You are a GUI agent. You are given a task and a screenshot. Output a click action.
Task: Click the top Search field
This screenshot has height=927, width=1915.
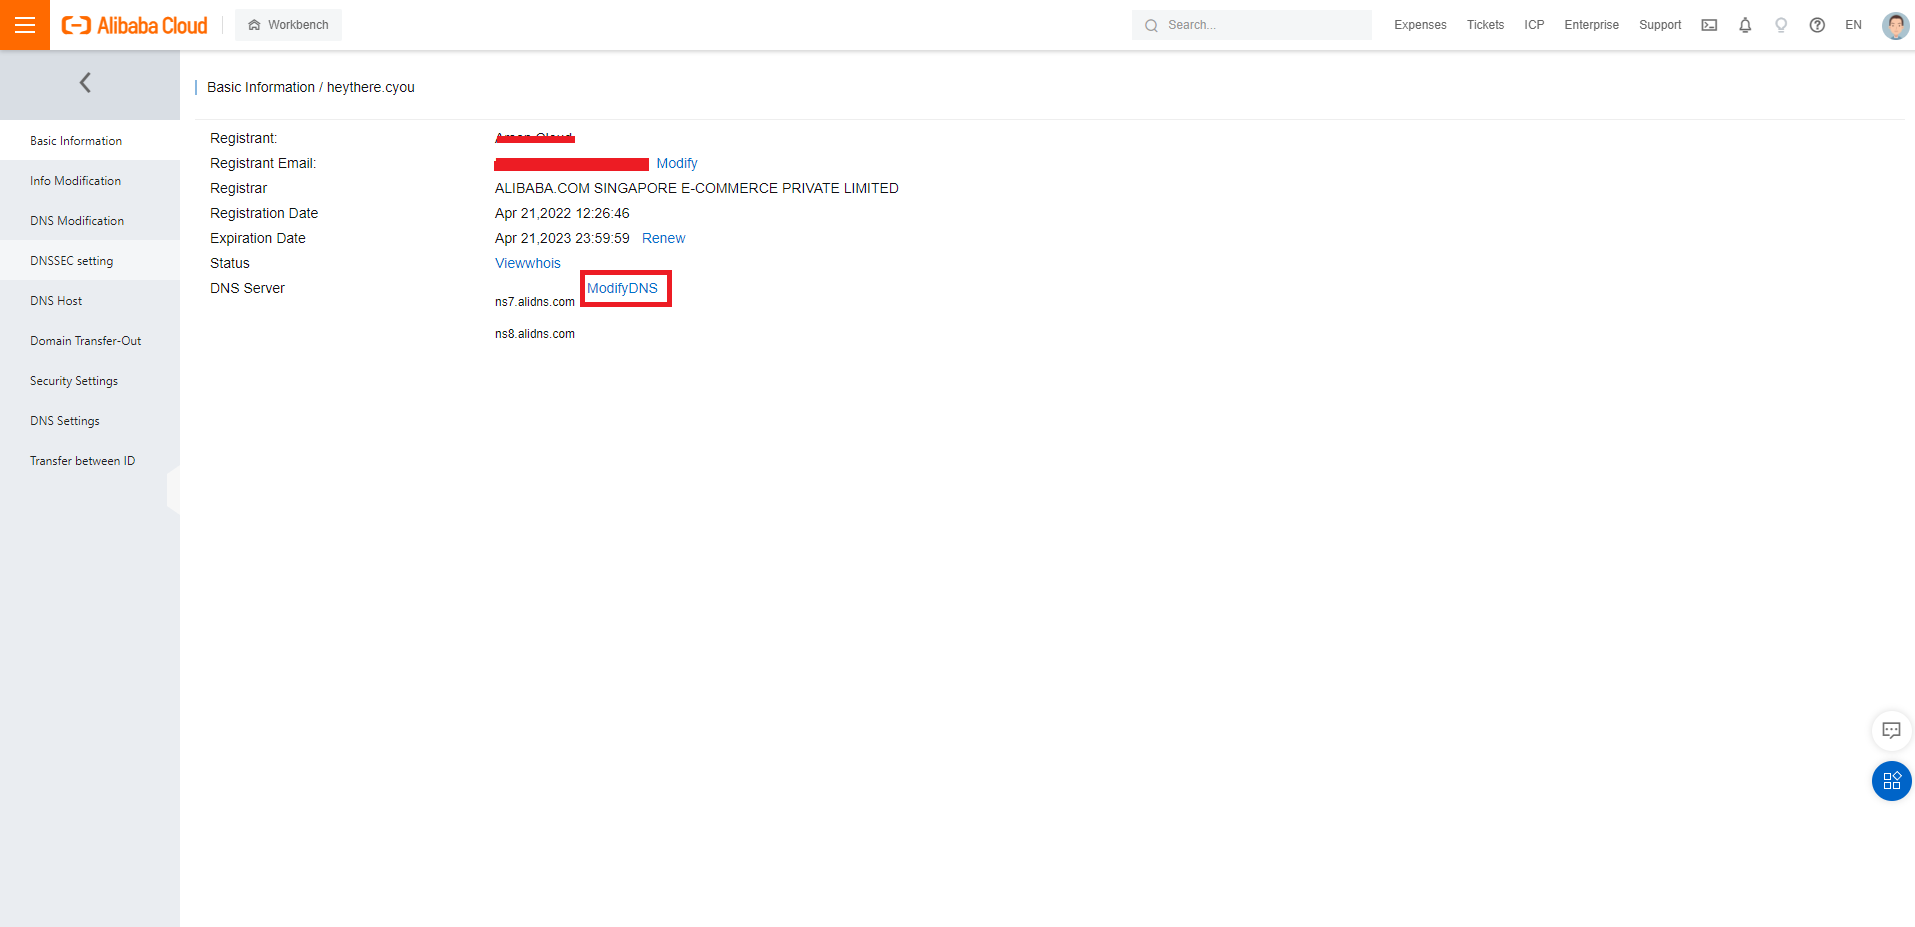click(1252, 25)
